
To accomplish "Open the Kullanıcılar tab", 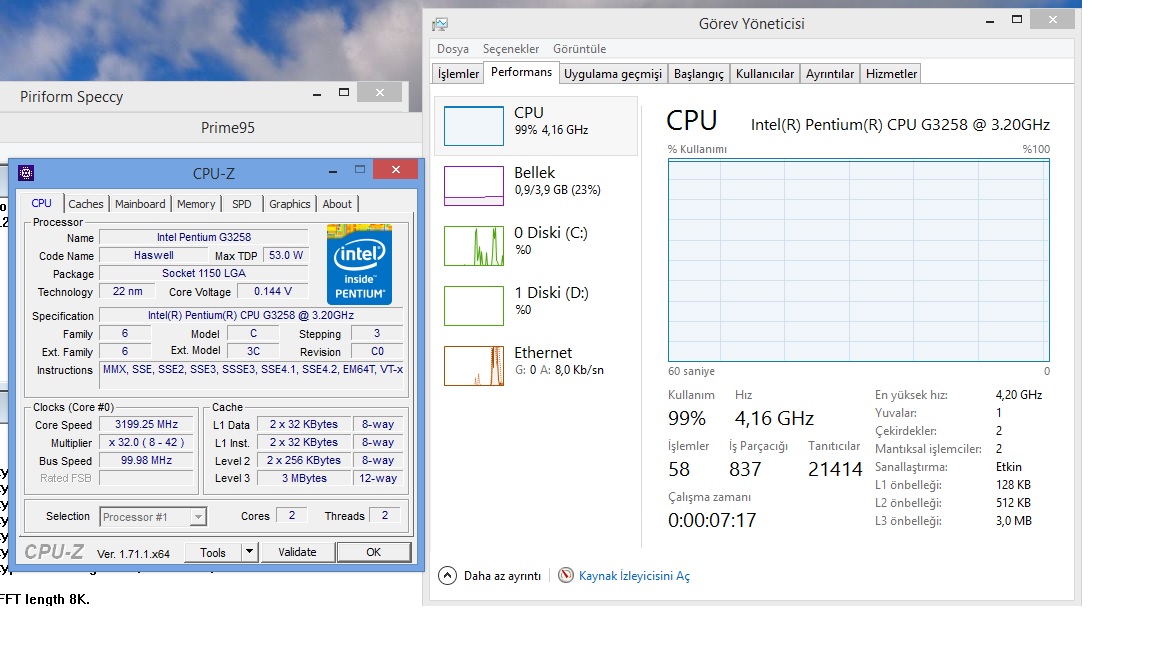I will point(765,73).
